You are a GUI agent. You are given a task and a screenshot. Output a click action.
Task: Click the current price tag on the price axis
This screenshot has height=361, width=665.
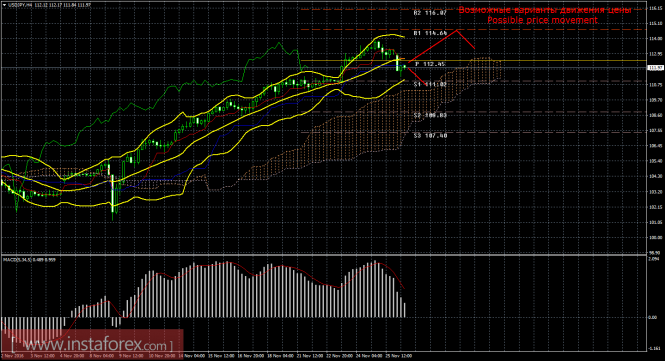click(656, 68)
